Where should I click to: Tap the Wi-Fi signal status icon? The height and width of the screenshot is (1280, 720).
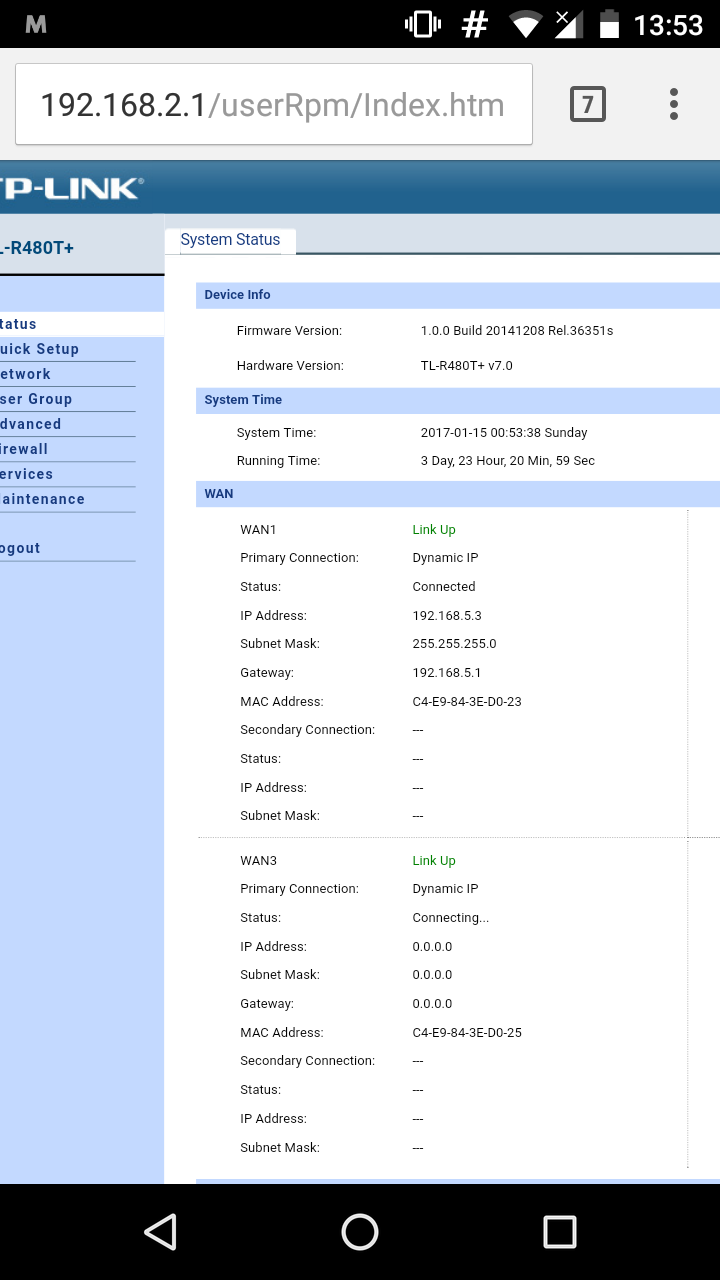[x=526, y=25]
